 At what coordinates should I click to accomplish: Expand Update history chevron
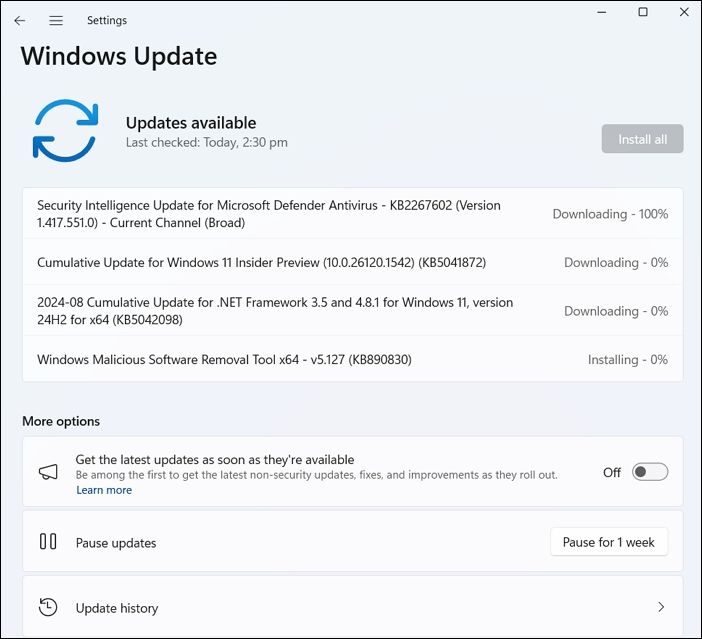click(660, 607)
